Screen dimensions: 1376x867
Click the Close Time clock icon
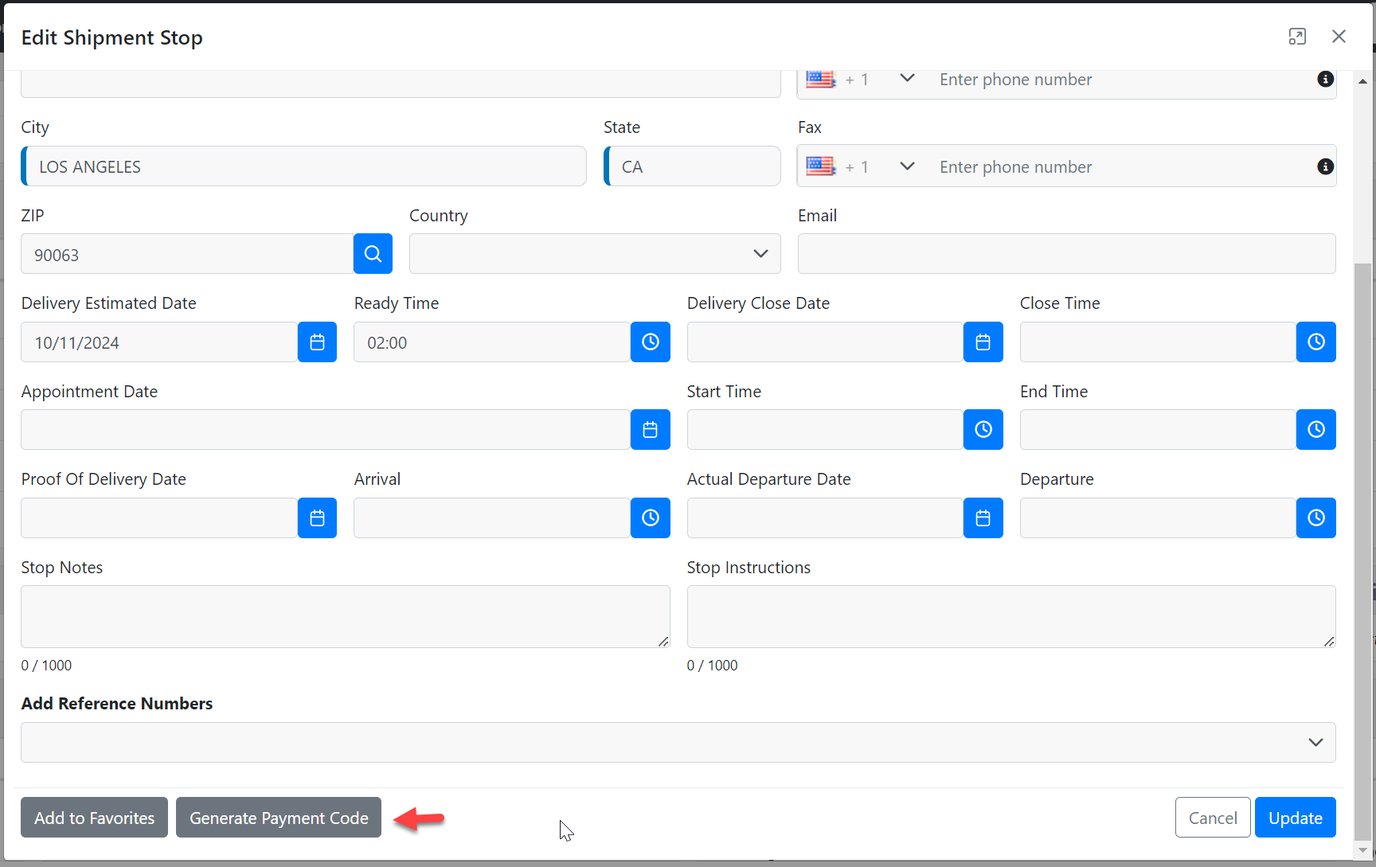point(1316,342)
